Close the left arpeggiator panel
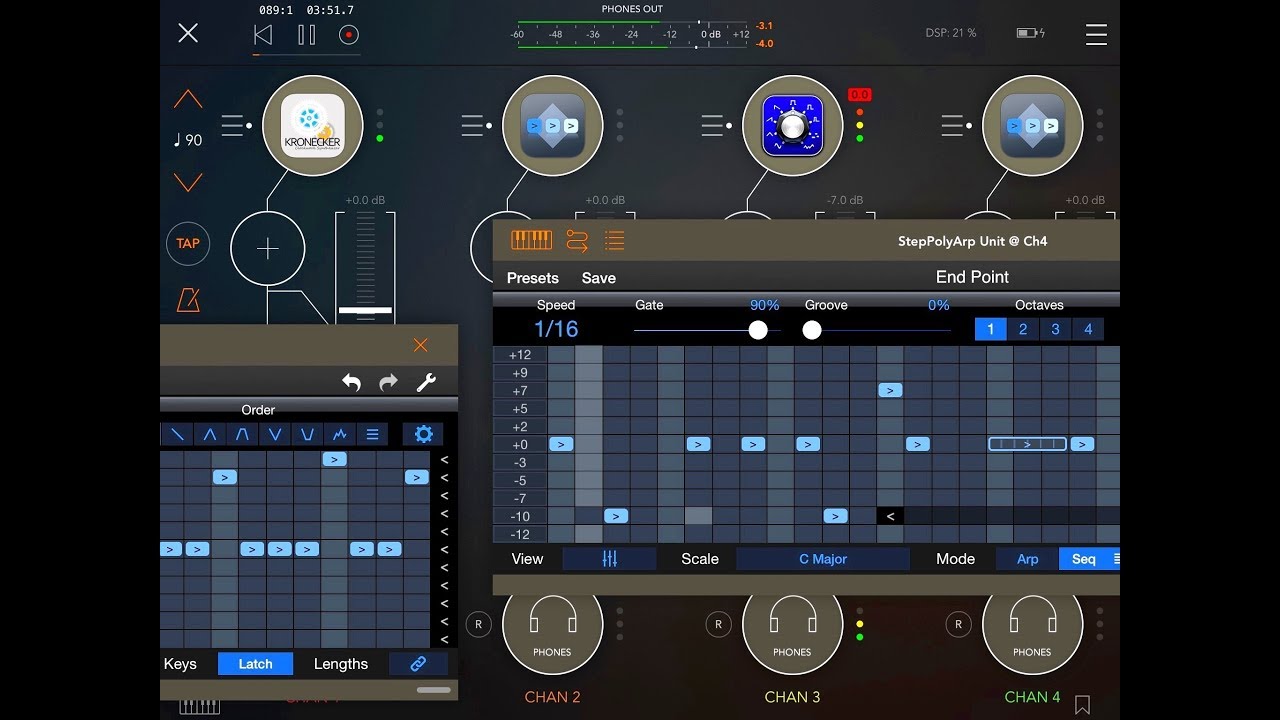 (421, 345)
